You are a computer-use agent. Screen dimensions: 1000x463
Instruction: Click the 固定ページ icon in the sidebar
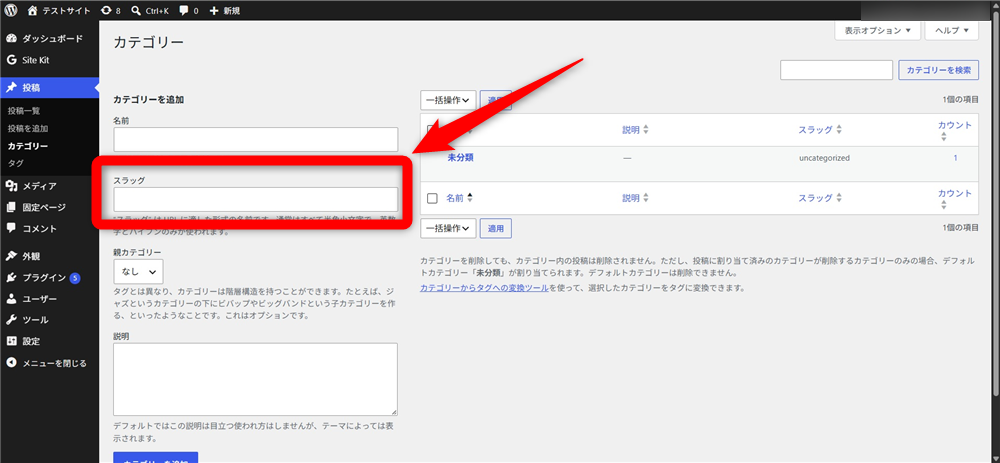(11, 207)
